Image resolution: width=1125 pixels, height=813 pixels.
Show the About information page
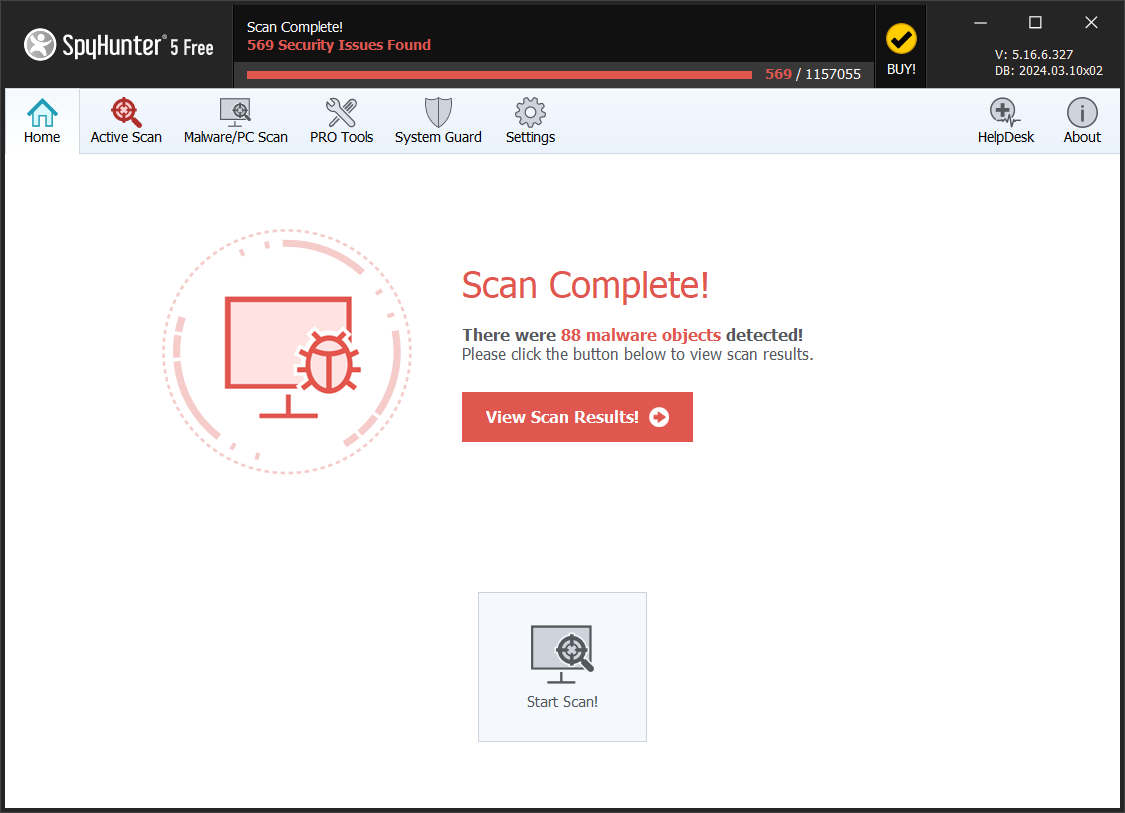pyautogui.click(x=1081, y=122)
